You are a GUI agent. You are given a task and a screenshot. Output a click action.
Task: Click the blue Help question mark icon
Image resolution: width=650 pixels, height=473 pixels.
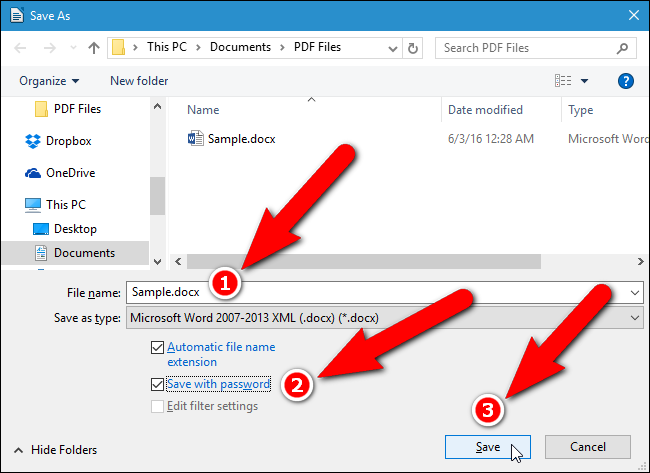point(626,81)
